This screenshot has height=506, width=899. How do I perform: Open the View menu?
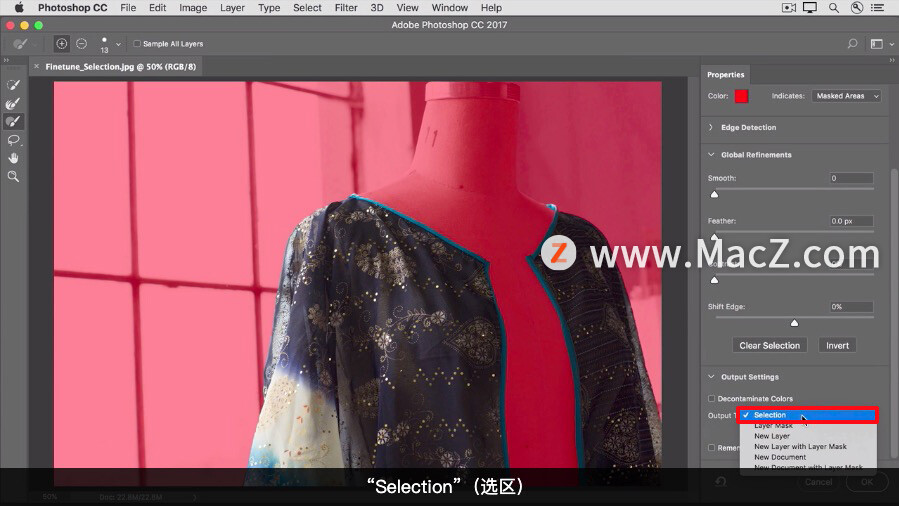pyautogui.click(x=407, y=7)
